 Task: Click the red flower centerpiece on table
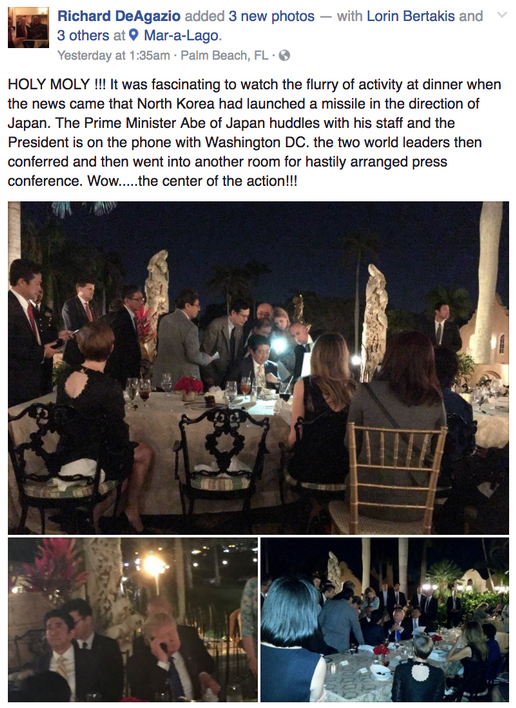(189, 387)
